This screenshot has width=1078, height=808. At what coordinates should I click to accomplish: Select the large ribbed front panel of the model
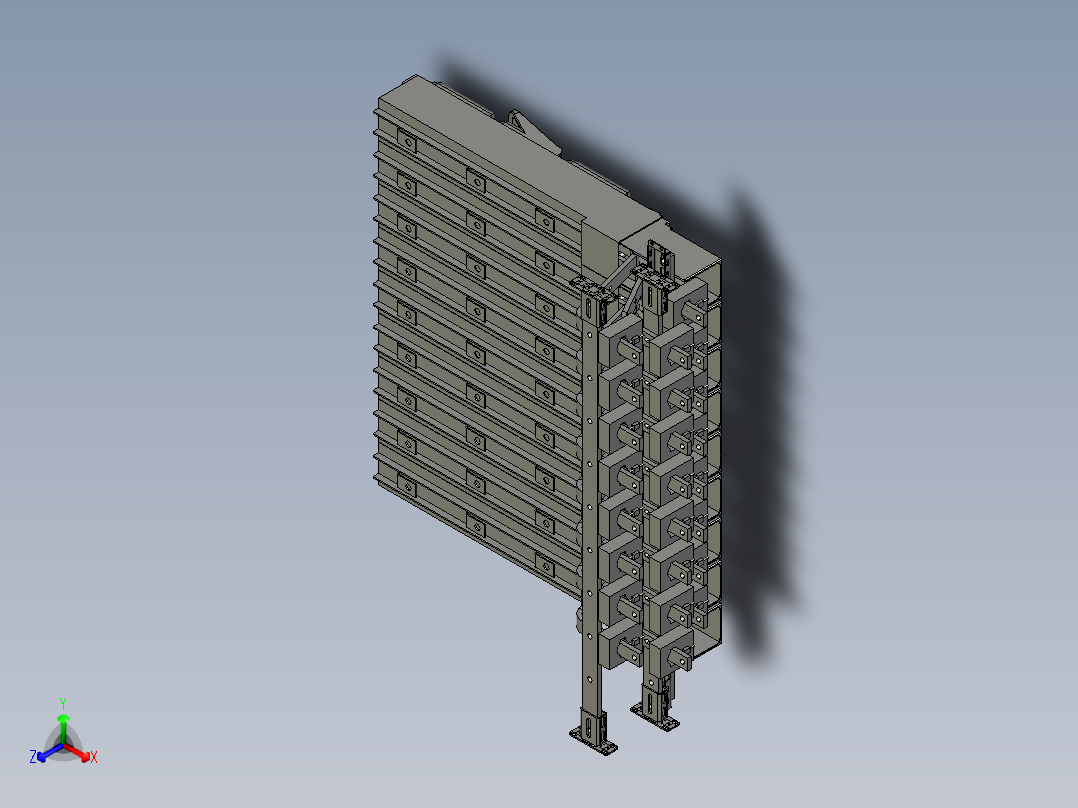coord(478,351)
